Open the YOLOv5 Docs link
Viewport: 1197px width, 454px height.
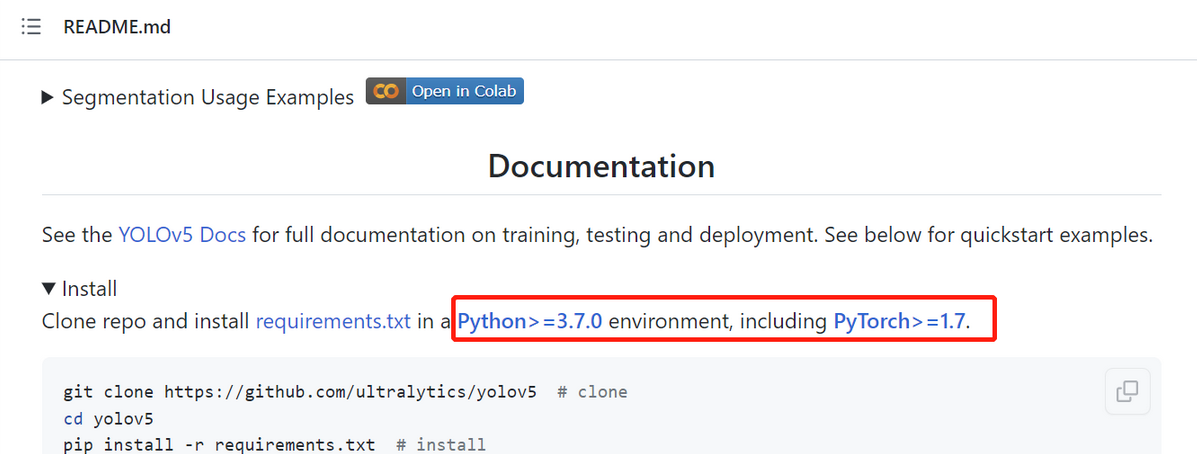point(182,234)
